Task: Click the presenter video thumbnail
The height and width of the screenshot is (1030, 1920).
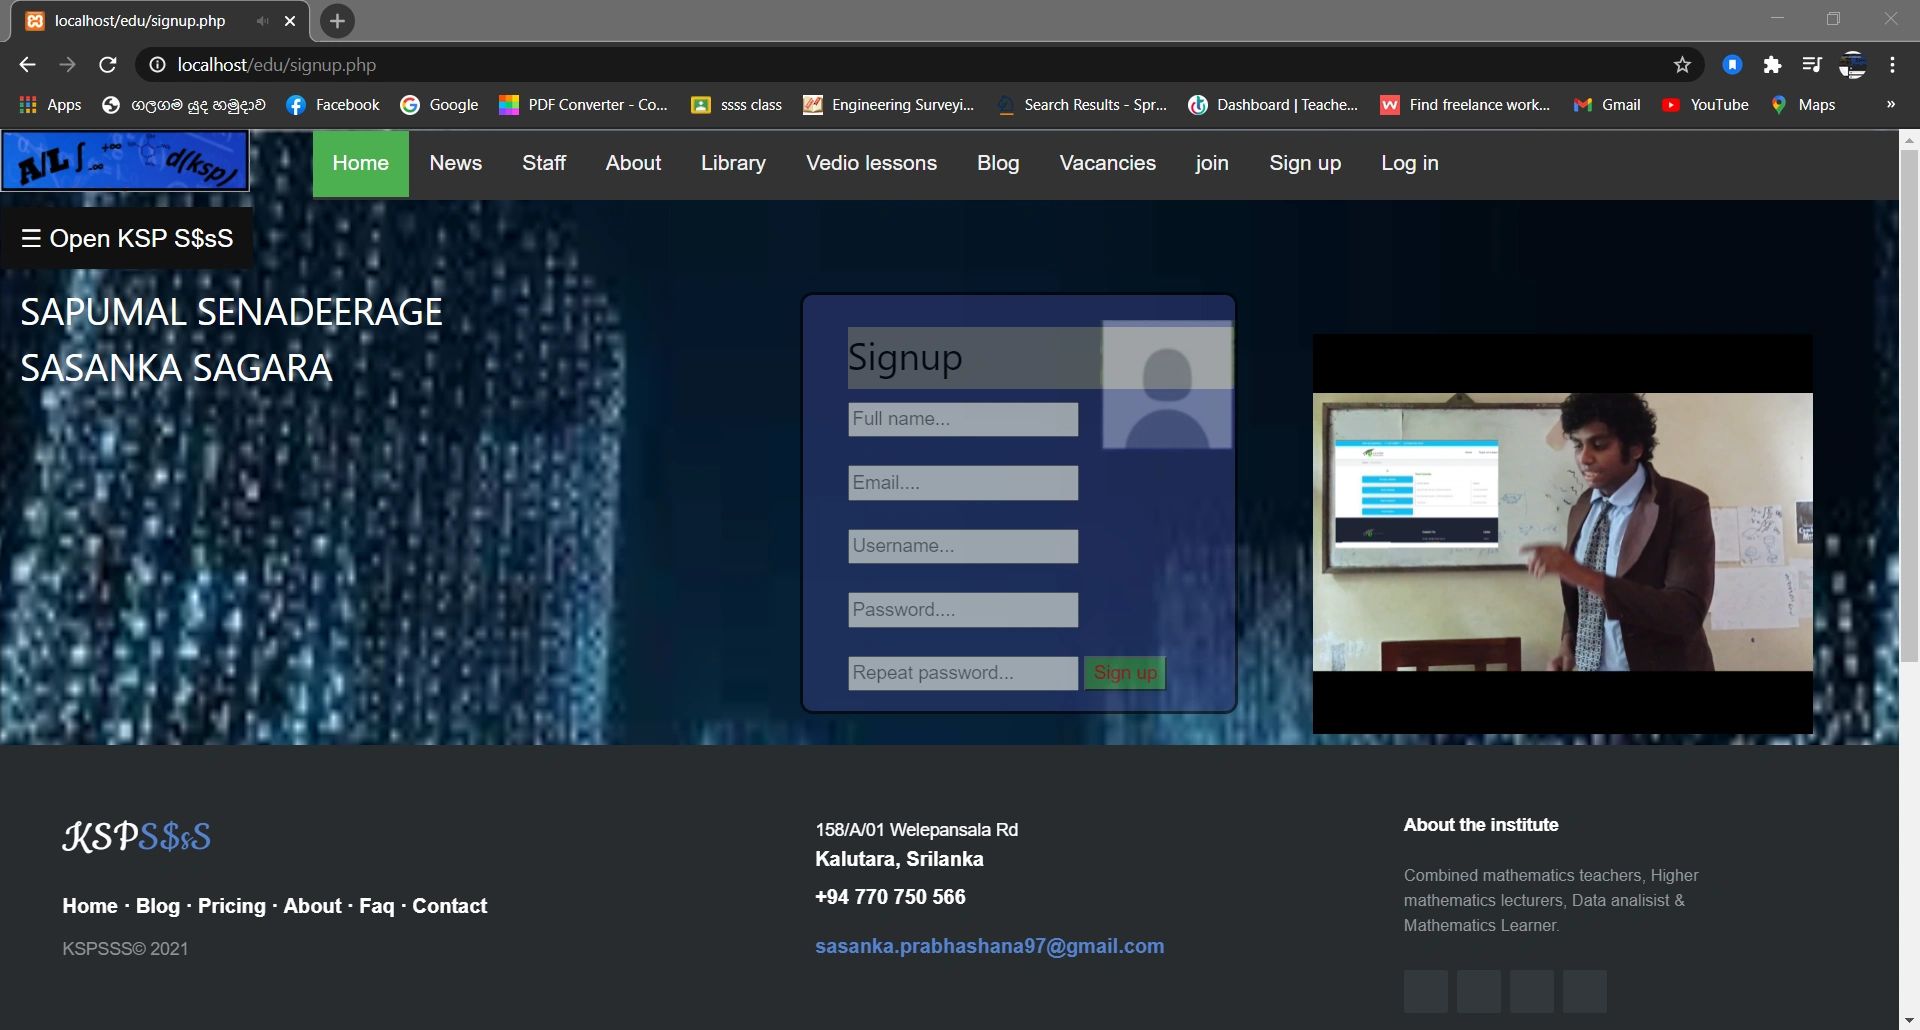Action: [x=1562, y=533]
